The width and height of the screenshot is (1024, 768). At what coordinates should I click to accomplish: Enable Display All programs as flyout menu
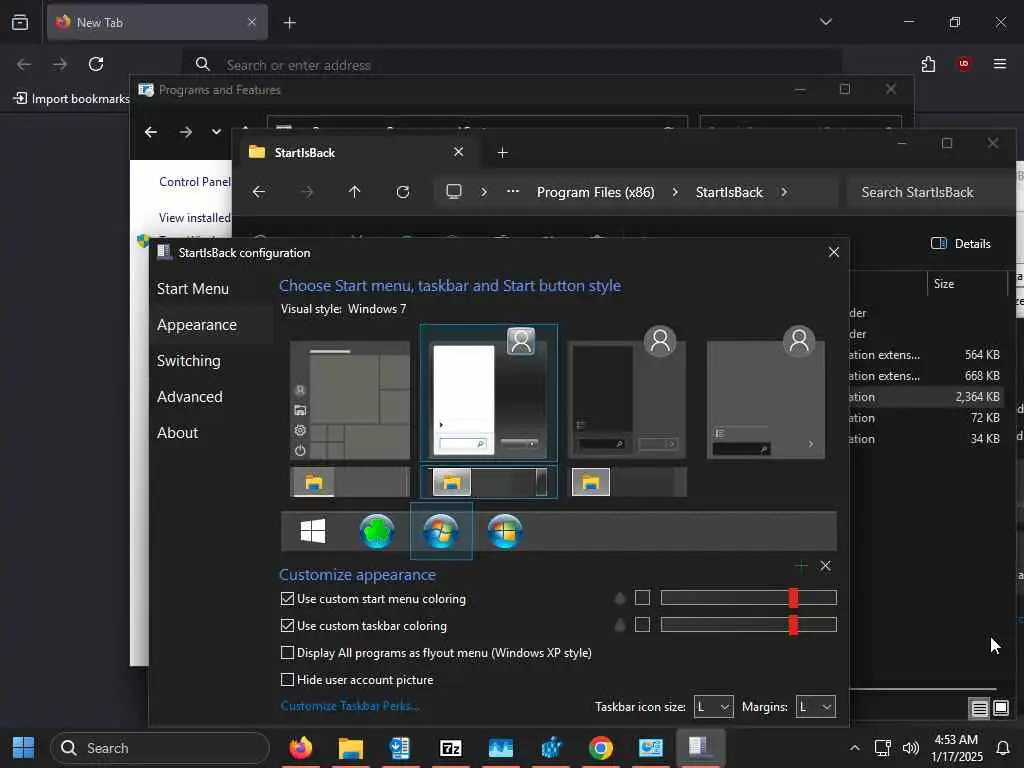coord(287,652)
